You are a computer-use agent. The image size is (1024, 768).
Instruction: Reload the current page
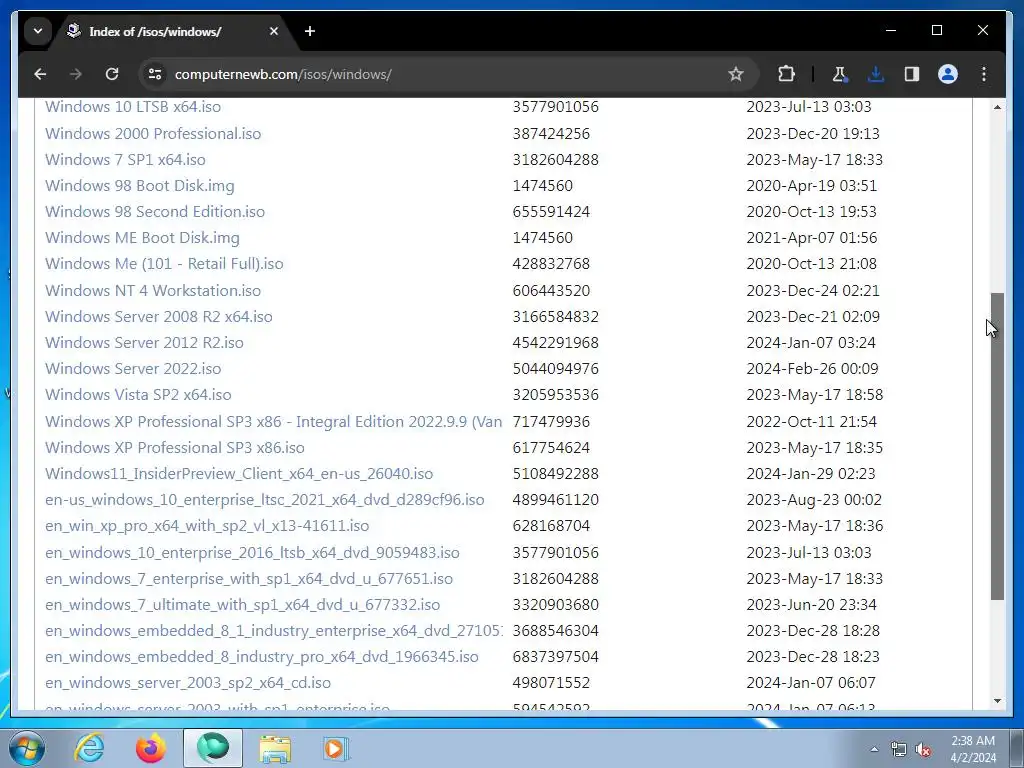(112, 74)
